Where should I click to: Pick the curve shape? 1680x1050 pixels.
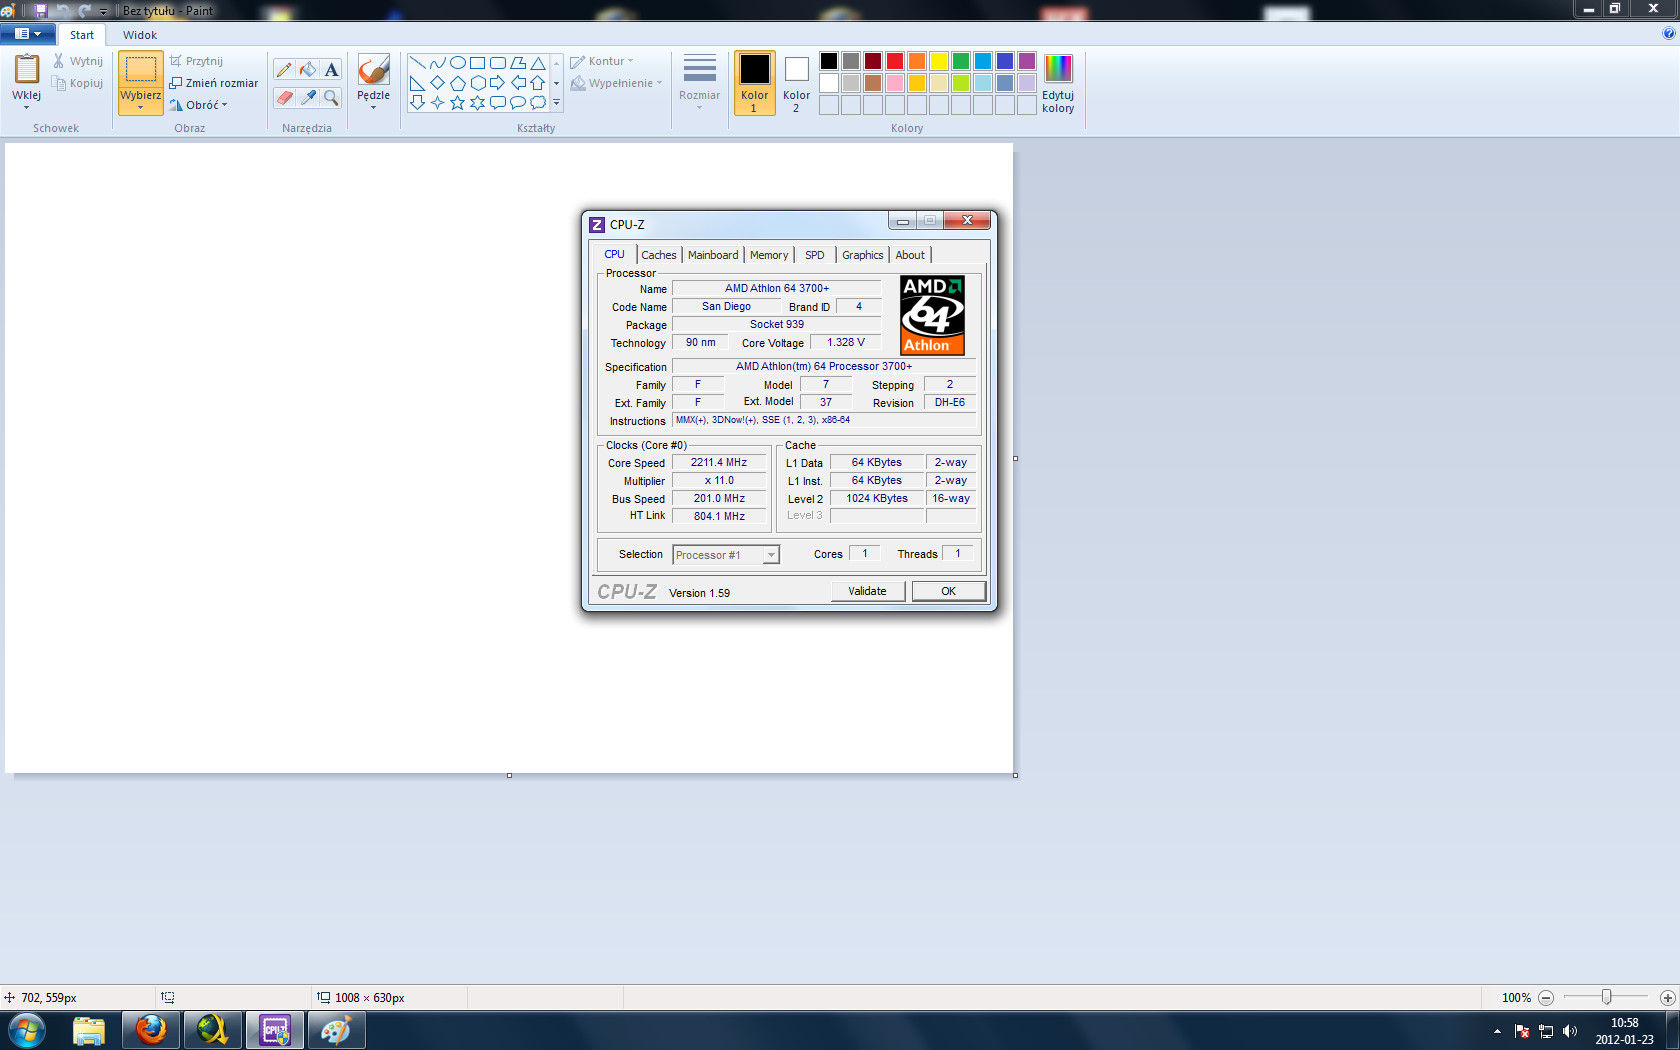click(438, 63)
